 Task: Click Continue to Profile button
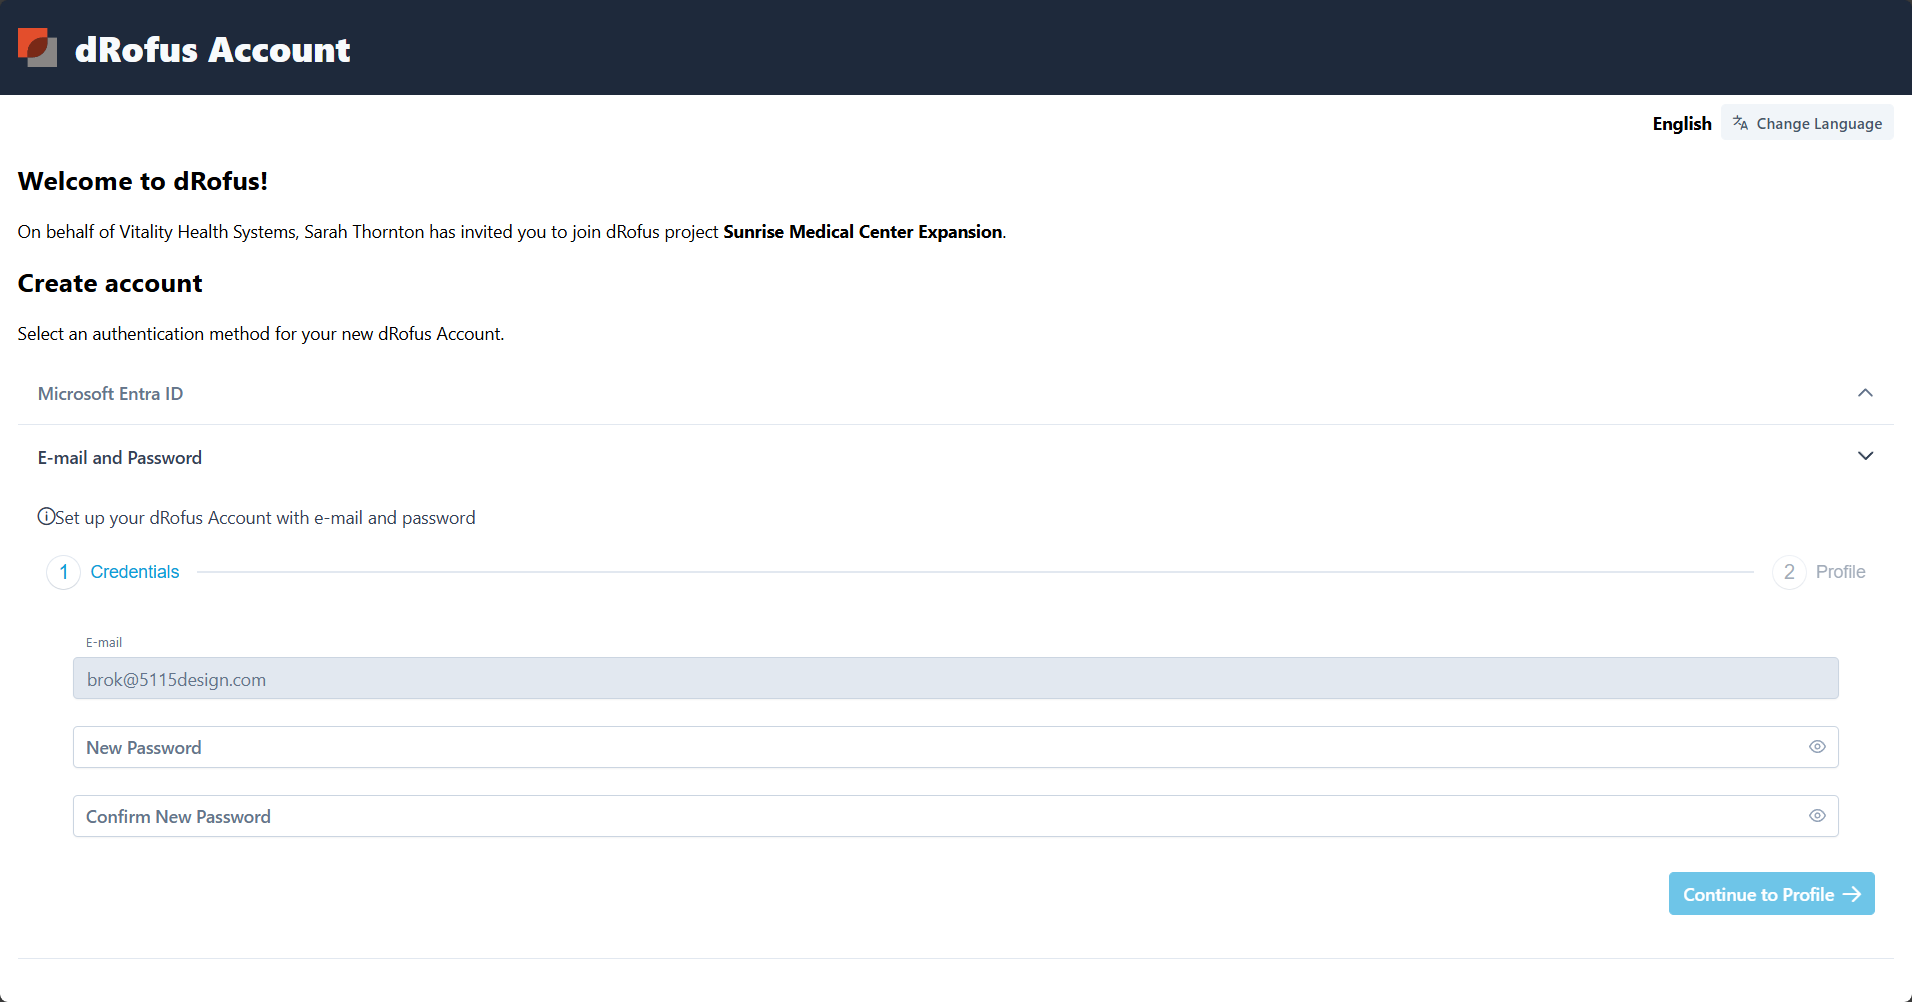pos(1771,894)
